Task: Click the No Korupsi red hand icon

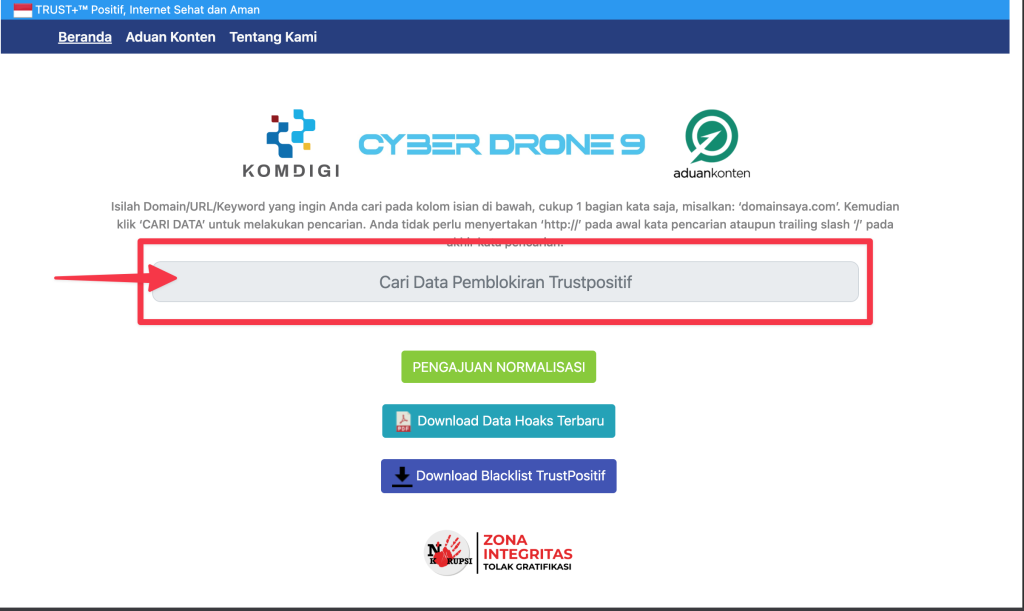Action: coord(447,552)
